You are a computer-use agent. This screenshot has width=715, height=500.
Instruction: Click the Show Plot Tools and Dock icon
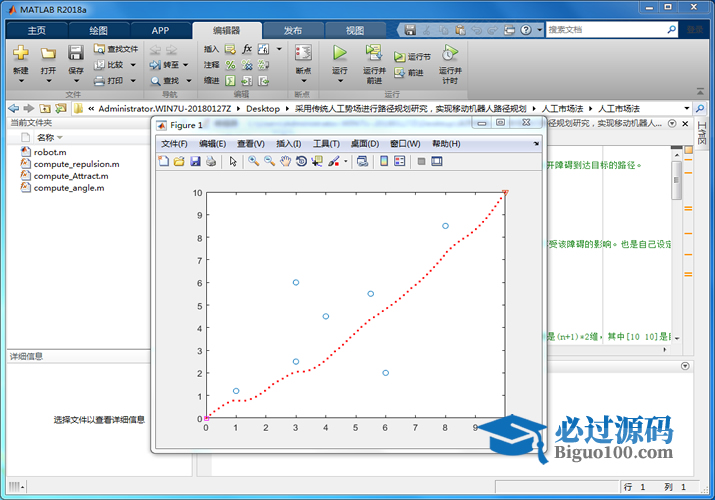click(437, 161)
